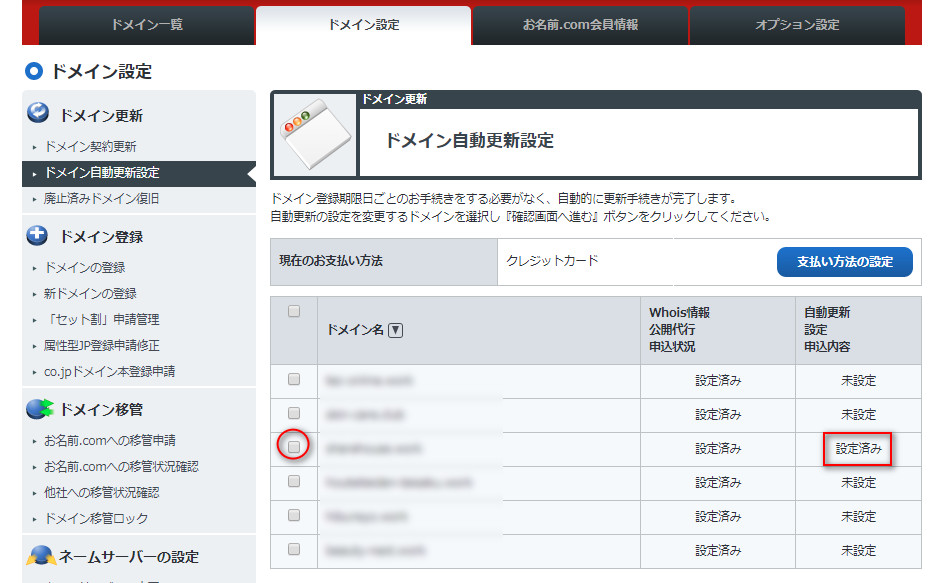Click the ドメイン登録 plus icon in sidebar
The height and width of the screenshot is (583, 943).
[39, 236]
